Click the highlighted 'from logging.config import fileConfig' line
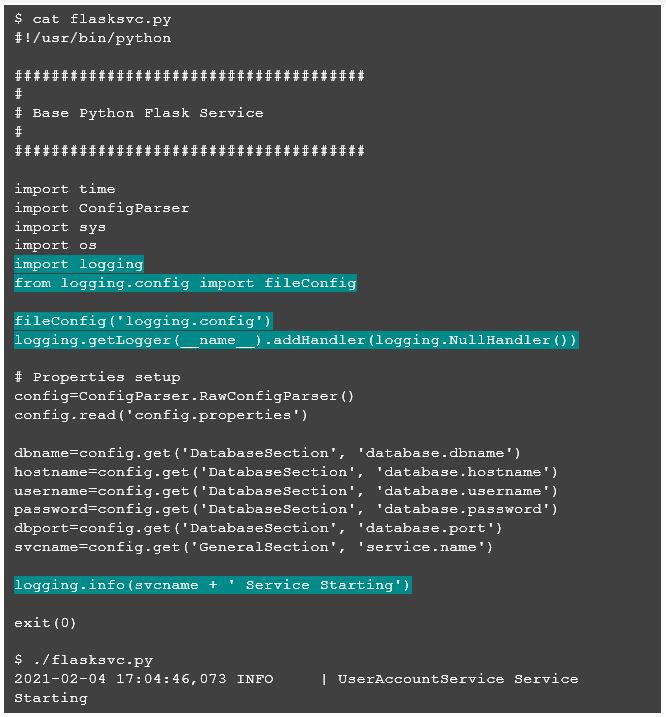This screenshot has width=666, height=717. 185,283
